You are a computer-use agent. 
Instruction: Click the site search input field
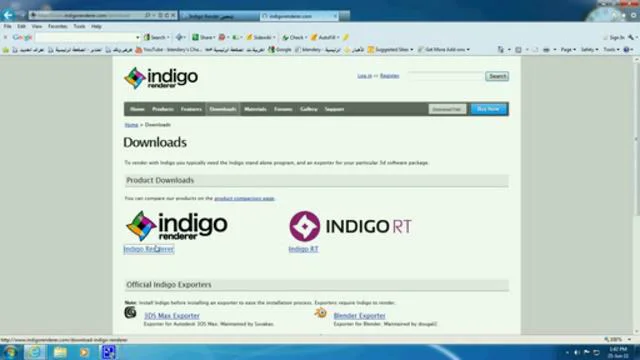tap(446, 76)
